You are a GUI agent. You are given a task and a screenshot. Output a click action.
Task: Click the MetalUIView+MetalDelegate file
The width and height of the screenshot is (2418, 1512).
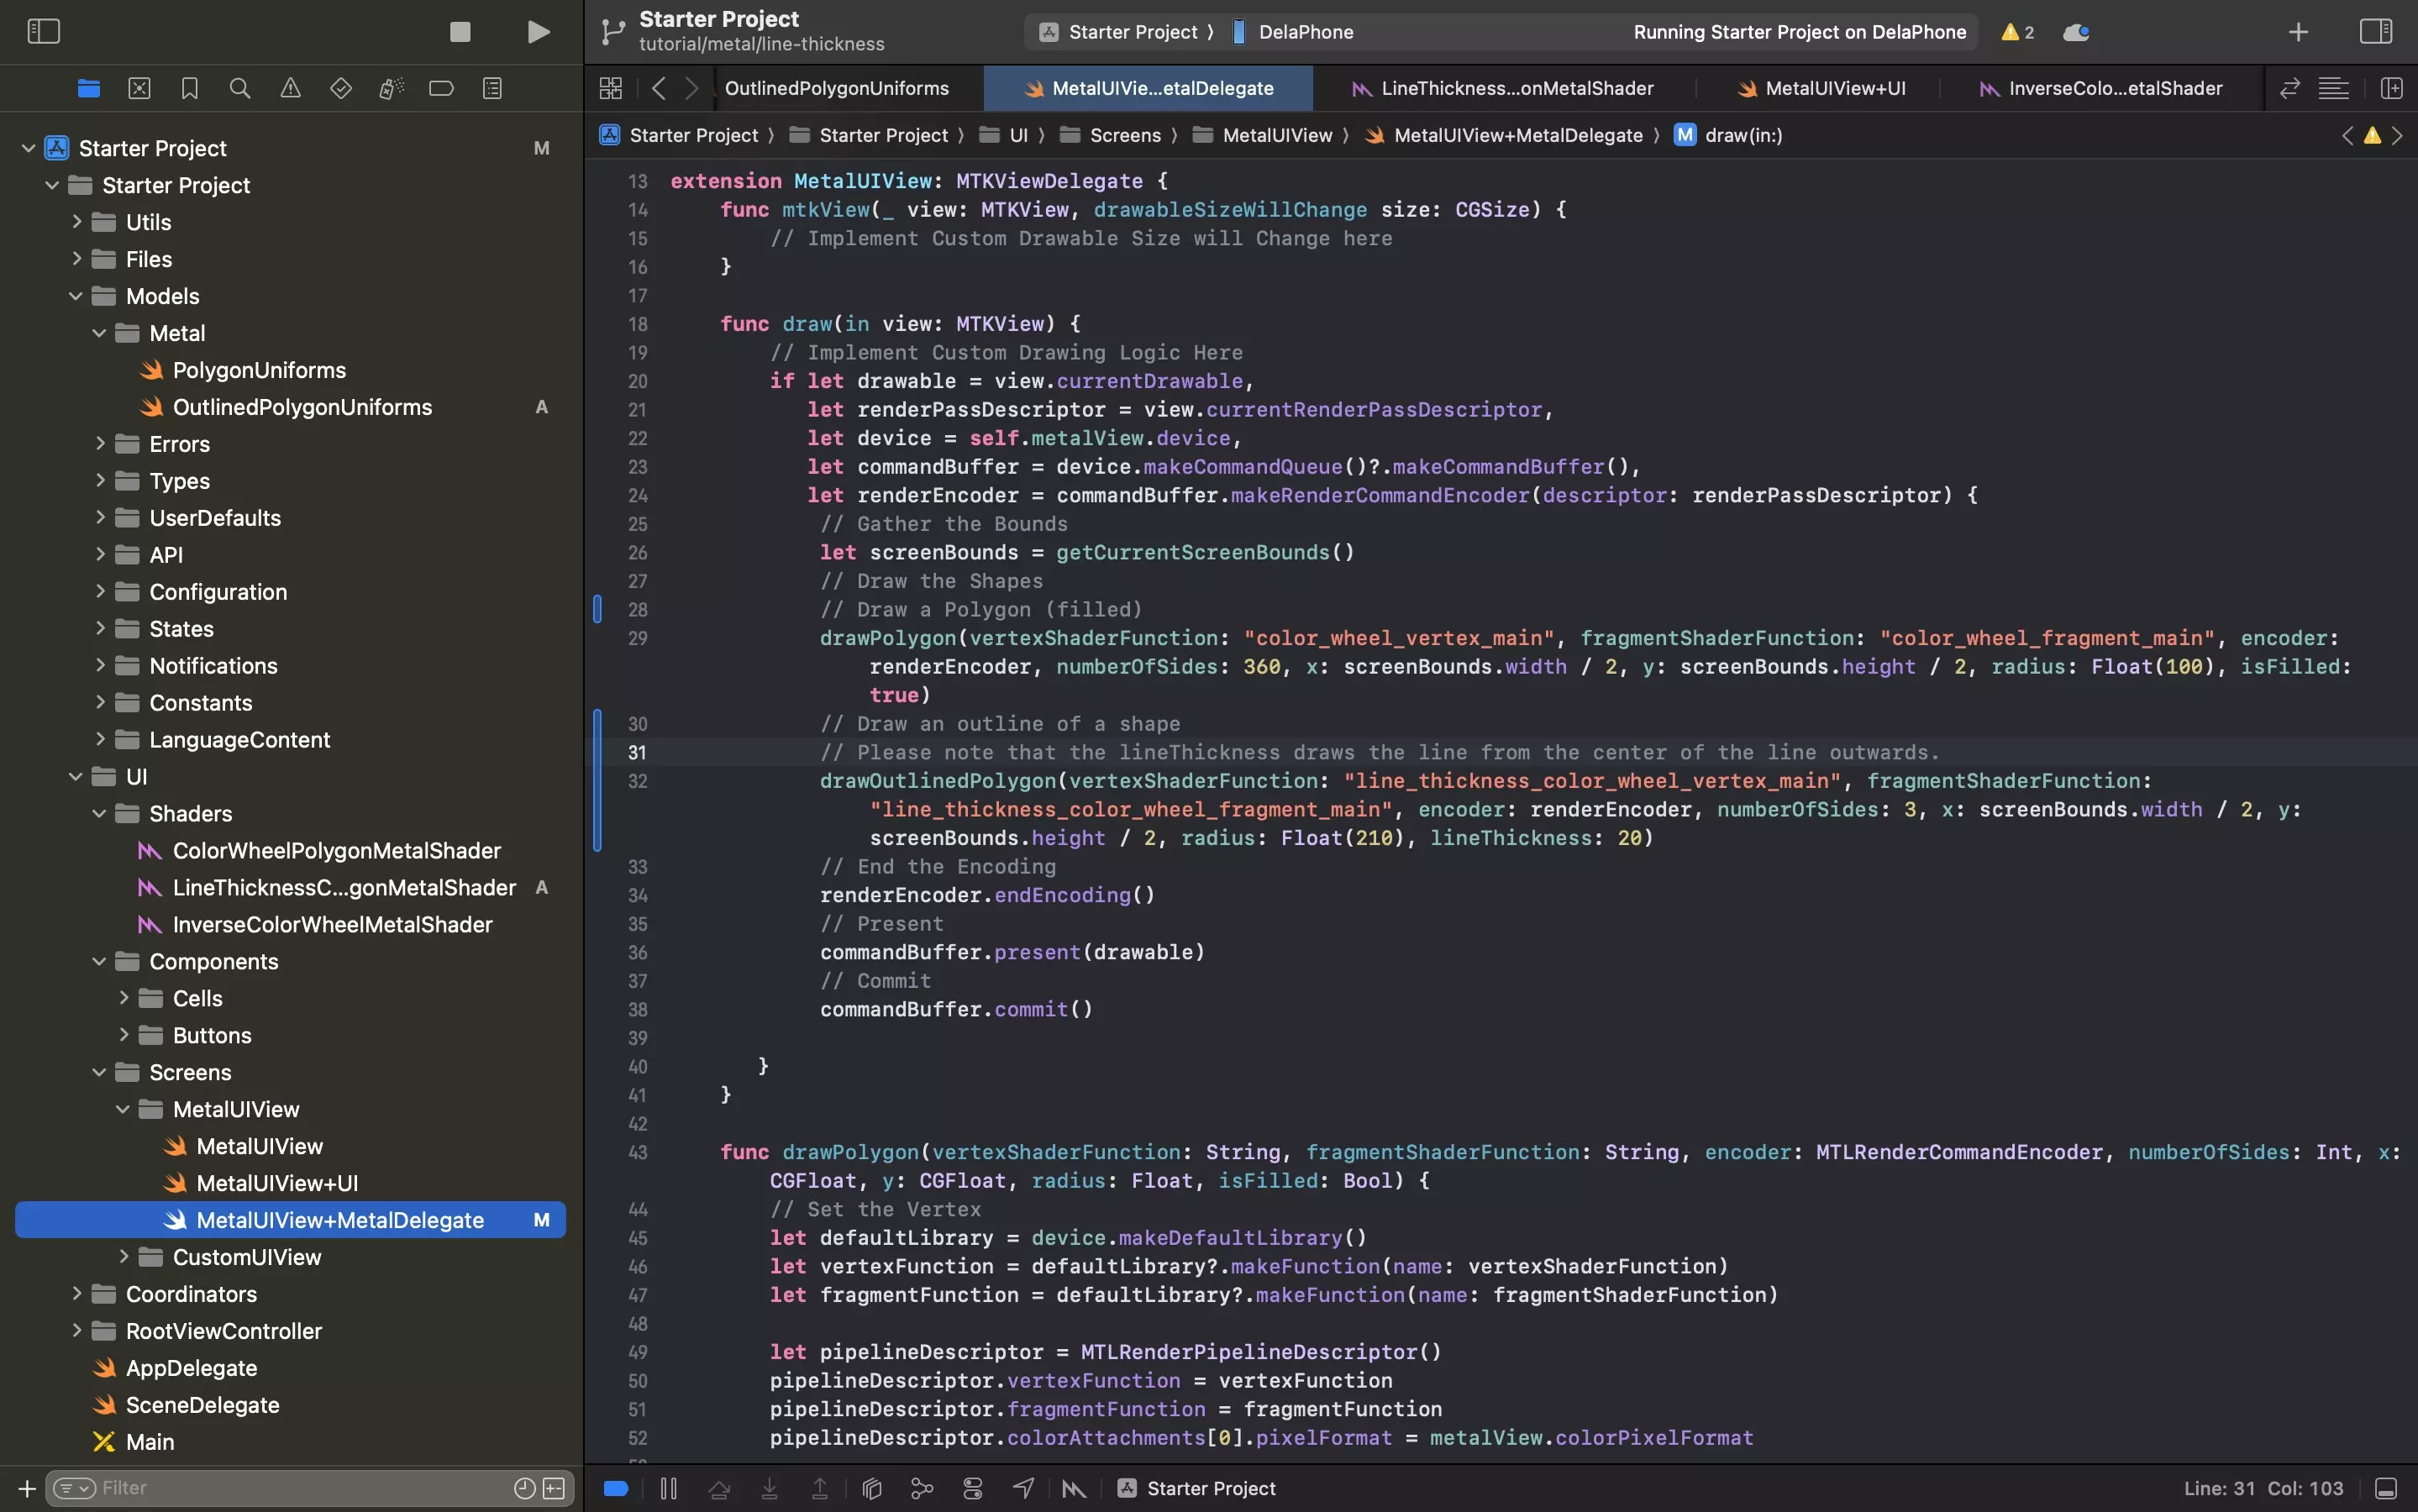[339, 1220]
